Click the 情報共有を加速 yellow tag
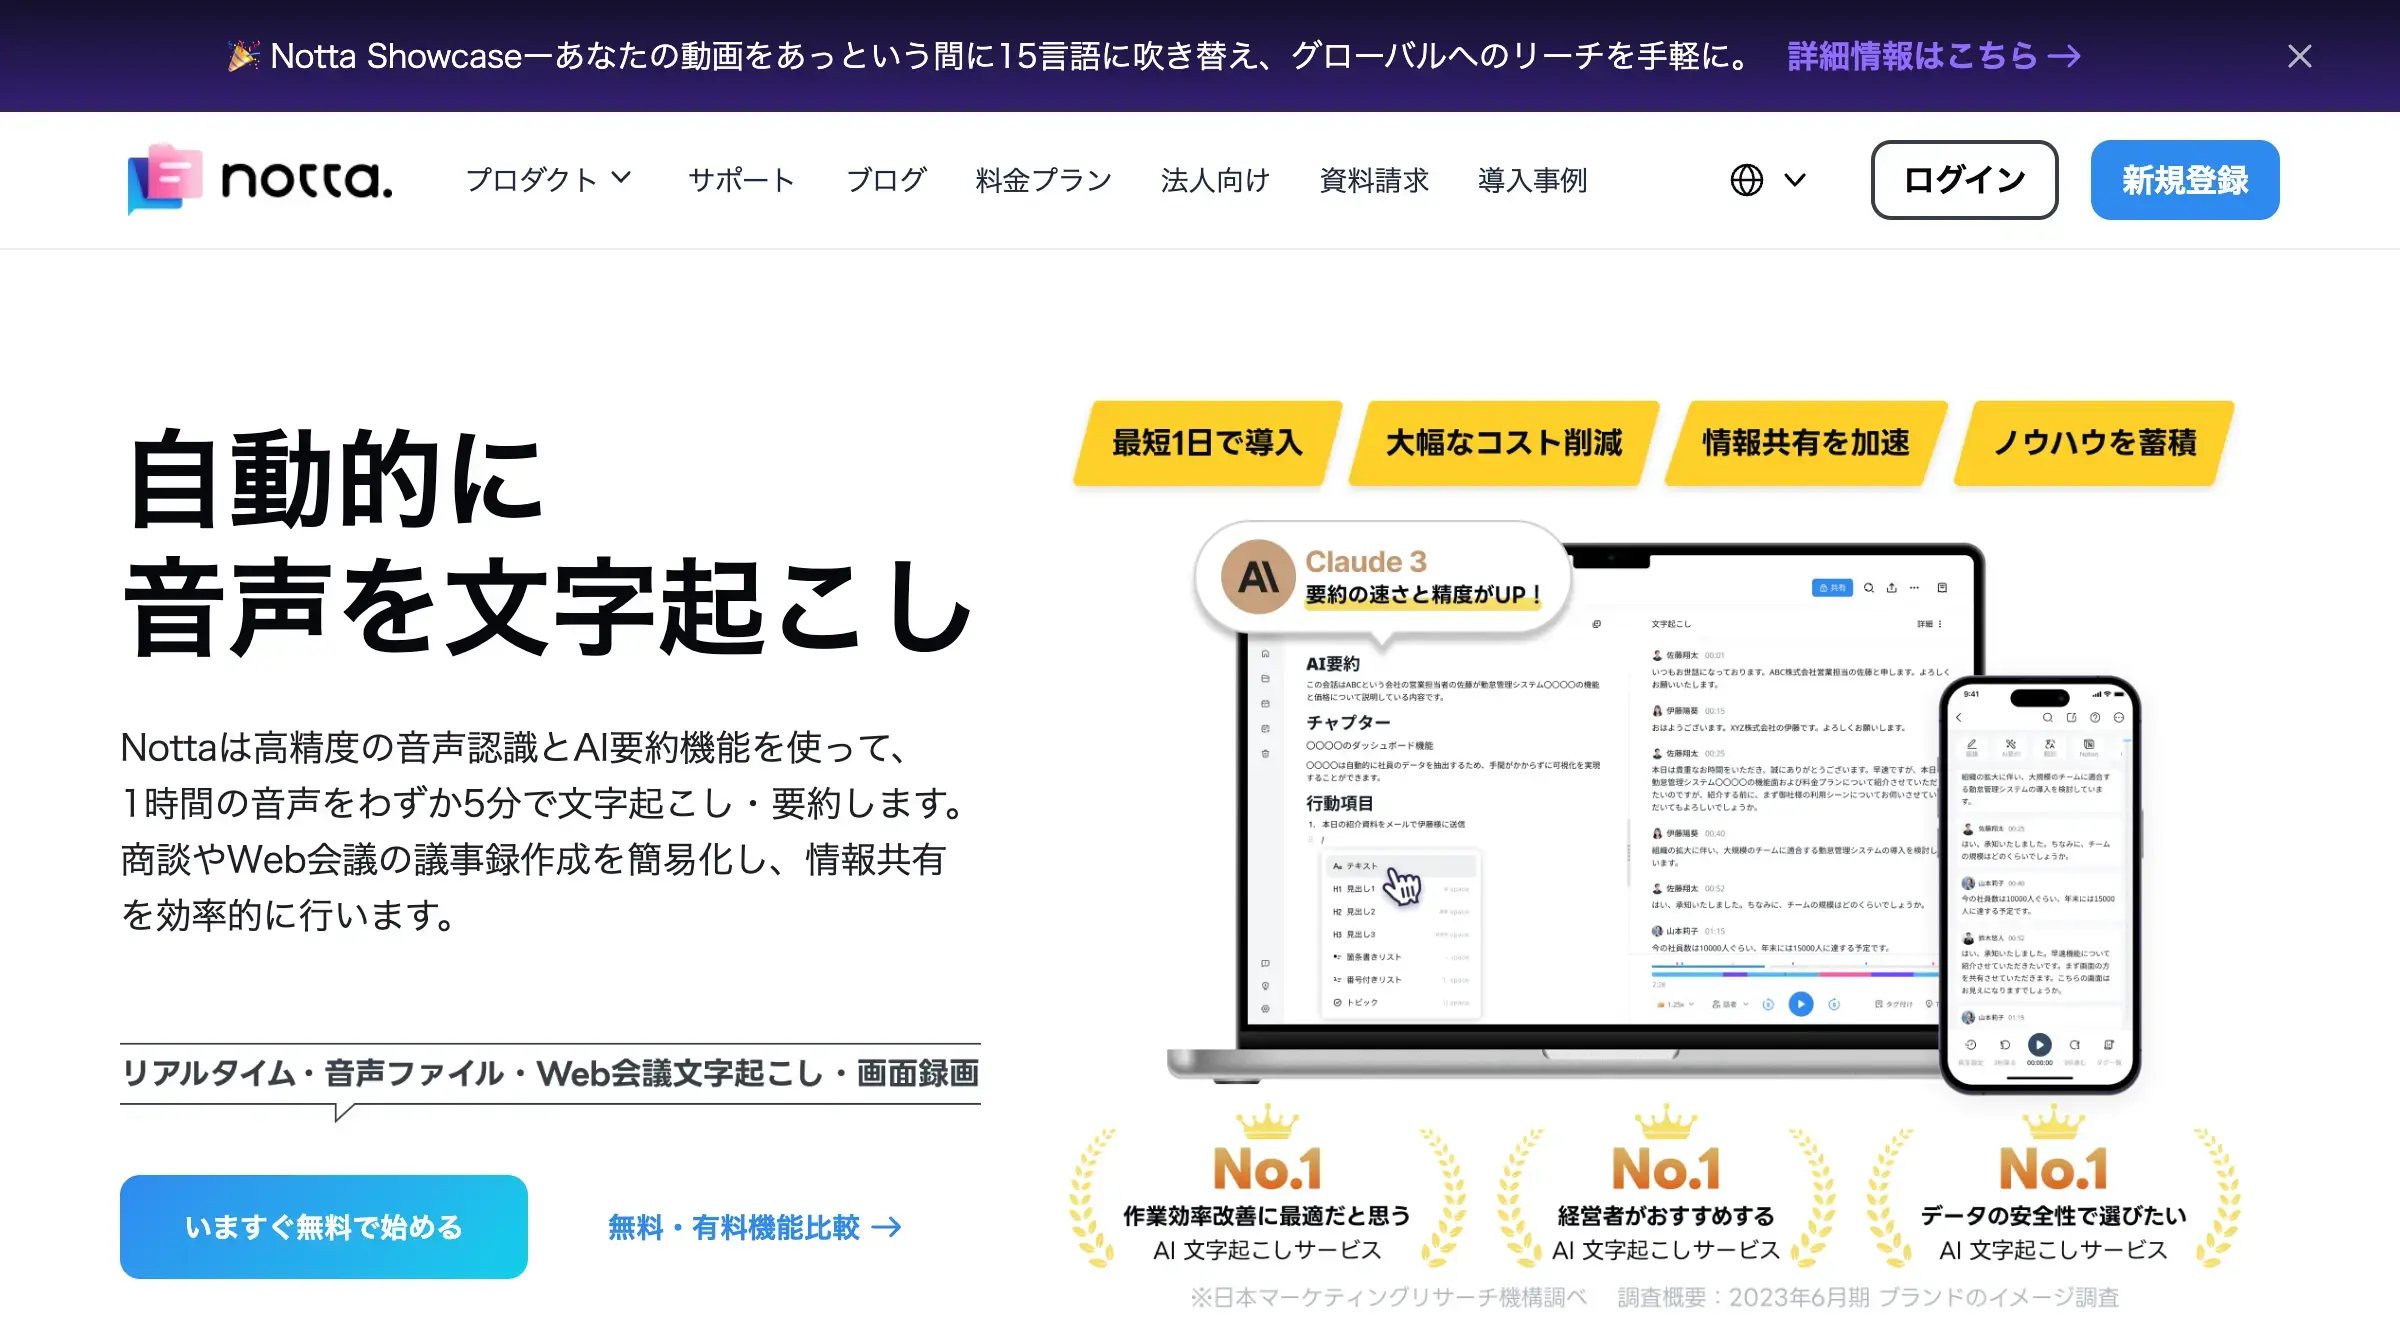Screen dimensions: 2400x1322 1806,443
